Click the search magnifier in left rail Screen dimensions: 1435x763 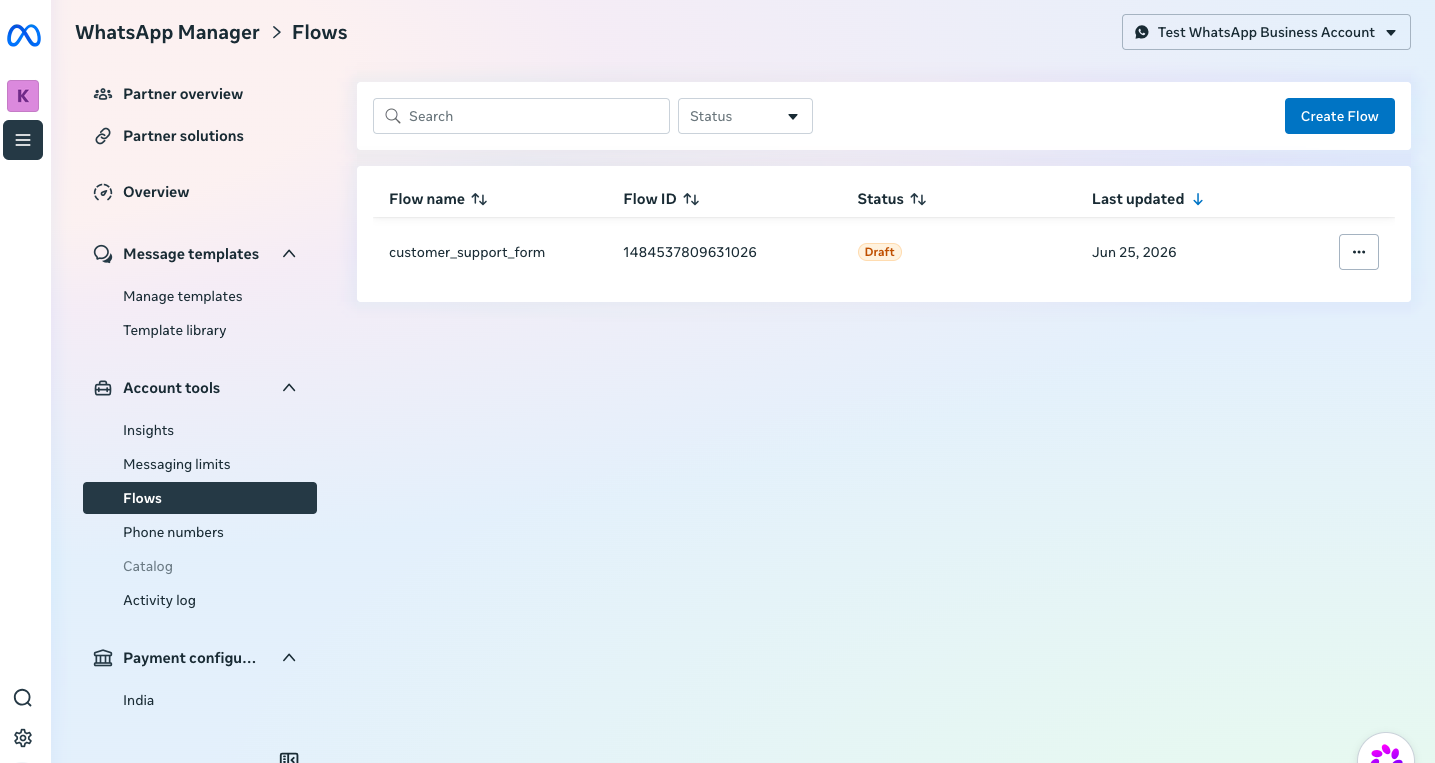[x=23, y=698]
